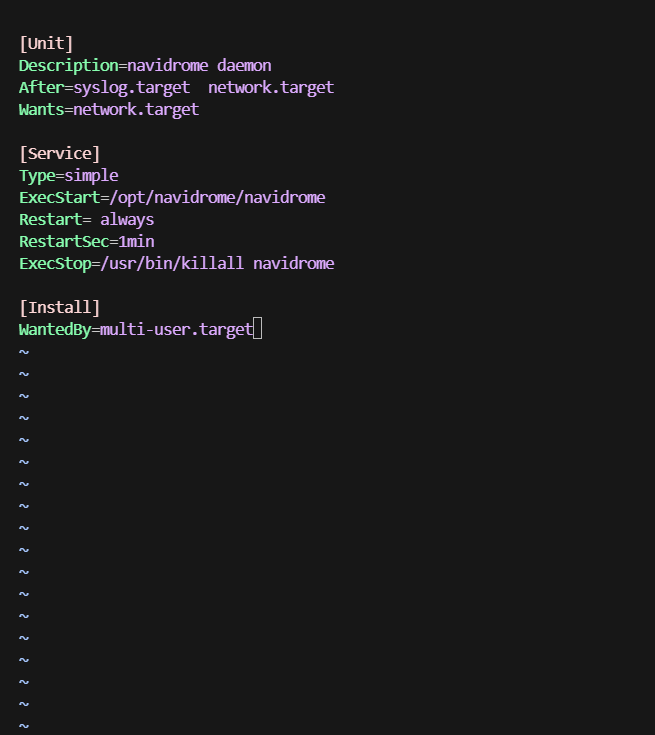The height and width of the screenshot is (735, 655).
Task: Click the ExecStop key name
Action: pyautogui.click(x=55, y=263)
